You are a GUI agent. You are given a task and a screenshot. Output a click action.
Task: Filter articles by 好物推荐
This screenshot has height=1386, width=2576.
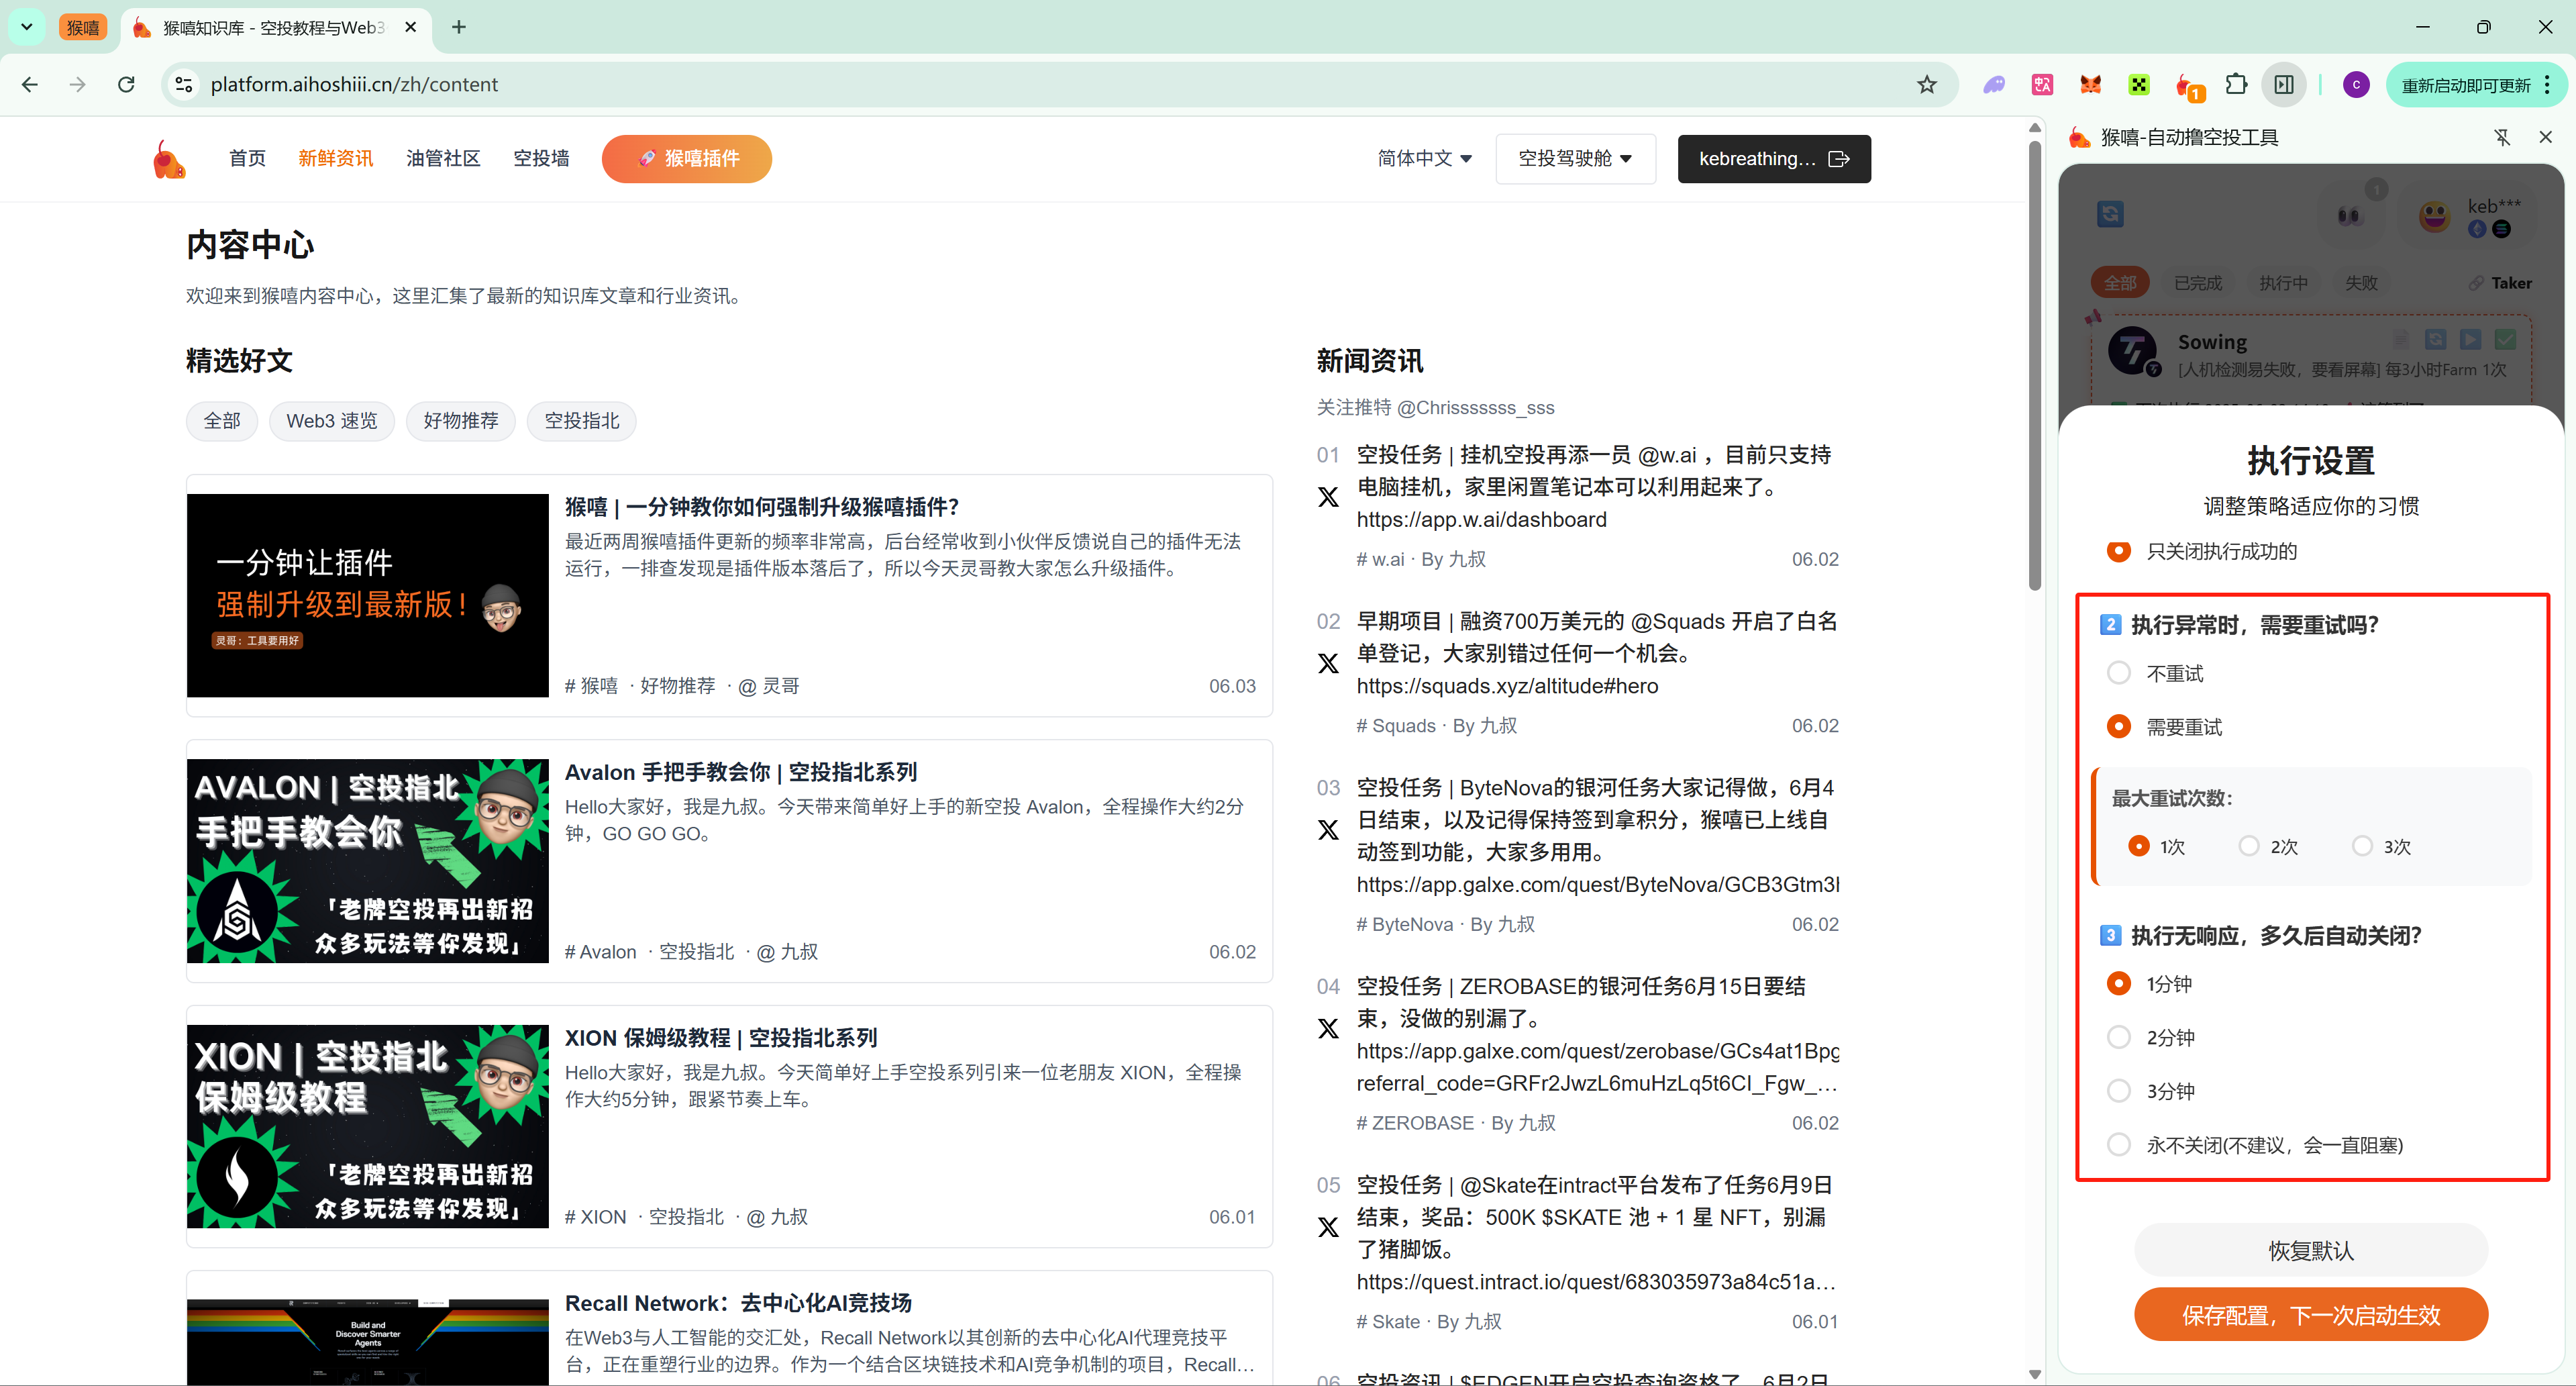point(461,420)
